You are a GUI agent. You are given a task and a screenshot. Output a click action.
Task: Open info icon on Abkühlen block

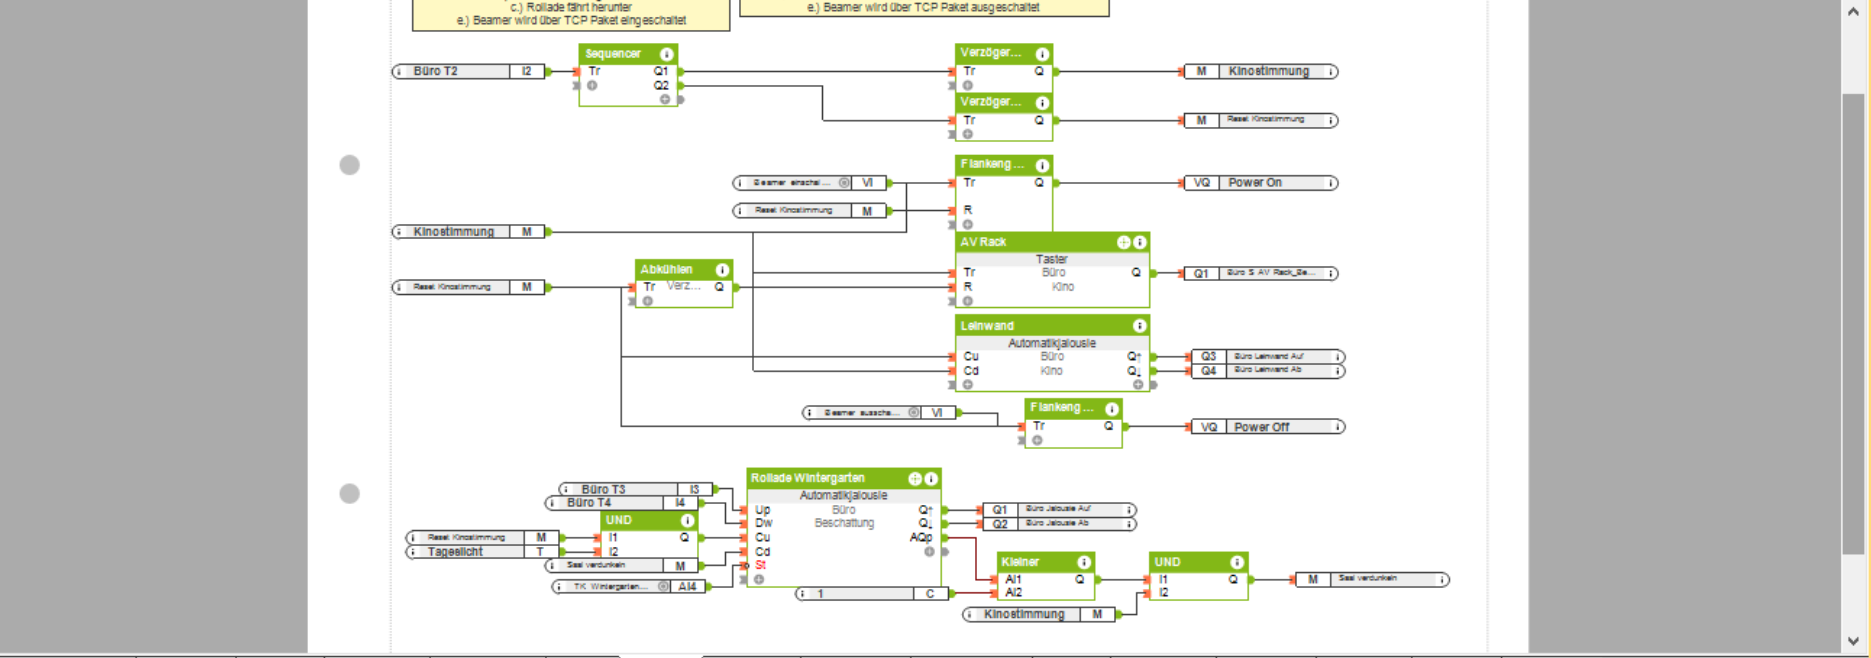[x=722, y=270]
